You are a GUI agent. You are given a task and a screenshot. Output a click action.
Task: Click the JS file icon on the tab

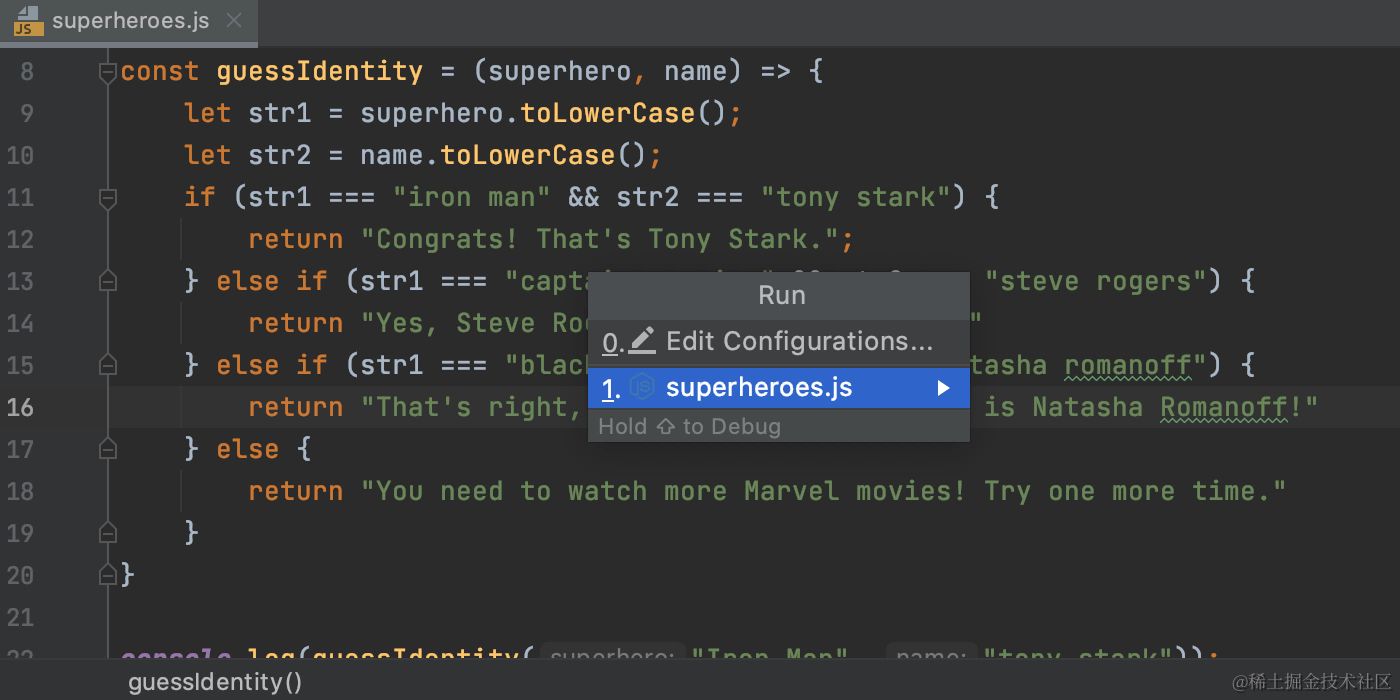[27, 21]
